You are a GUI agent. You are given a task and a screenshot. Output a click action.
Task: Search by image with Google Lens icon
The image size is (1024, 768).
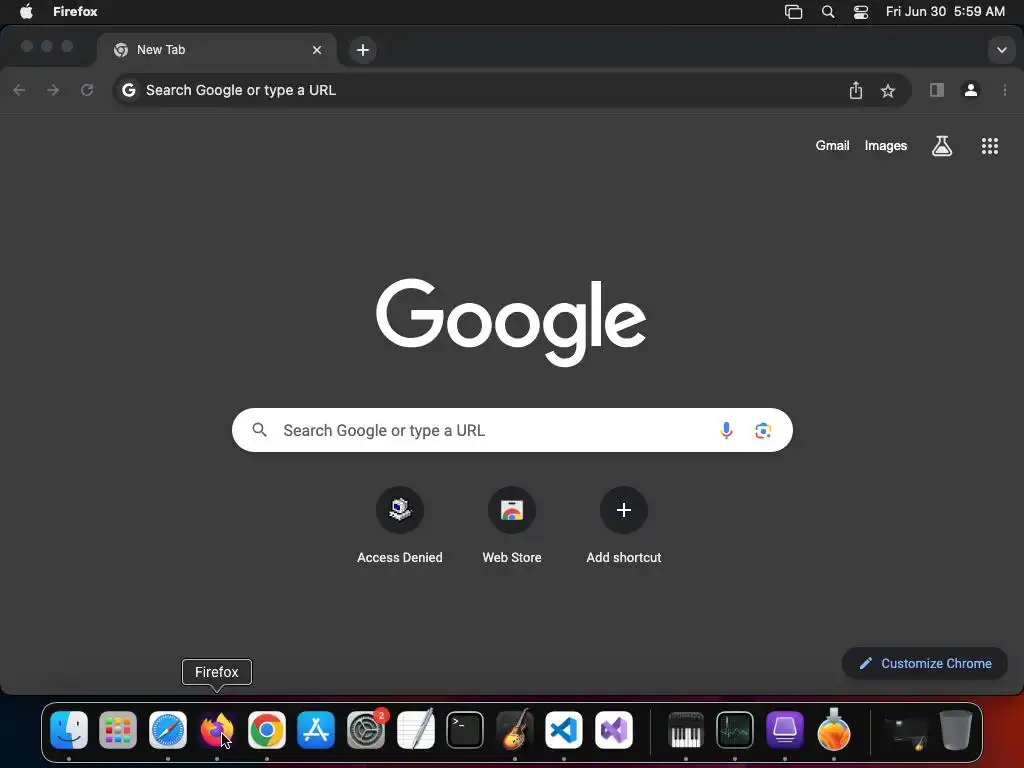point(763,430)
